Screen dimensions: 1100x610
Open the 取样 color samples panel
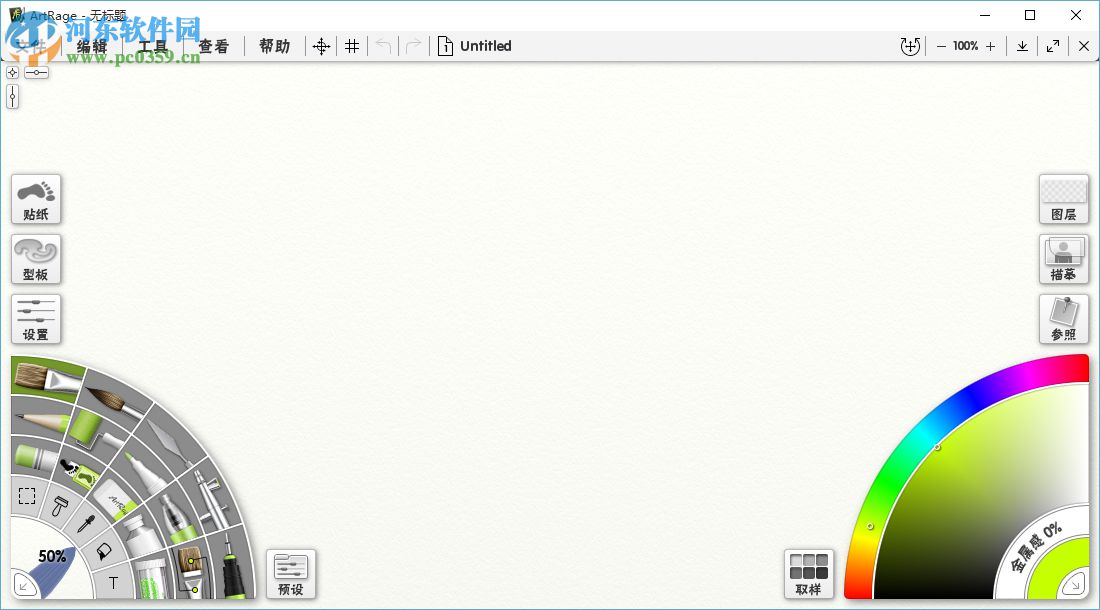(808, 574)
